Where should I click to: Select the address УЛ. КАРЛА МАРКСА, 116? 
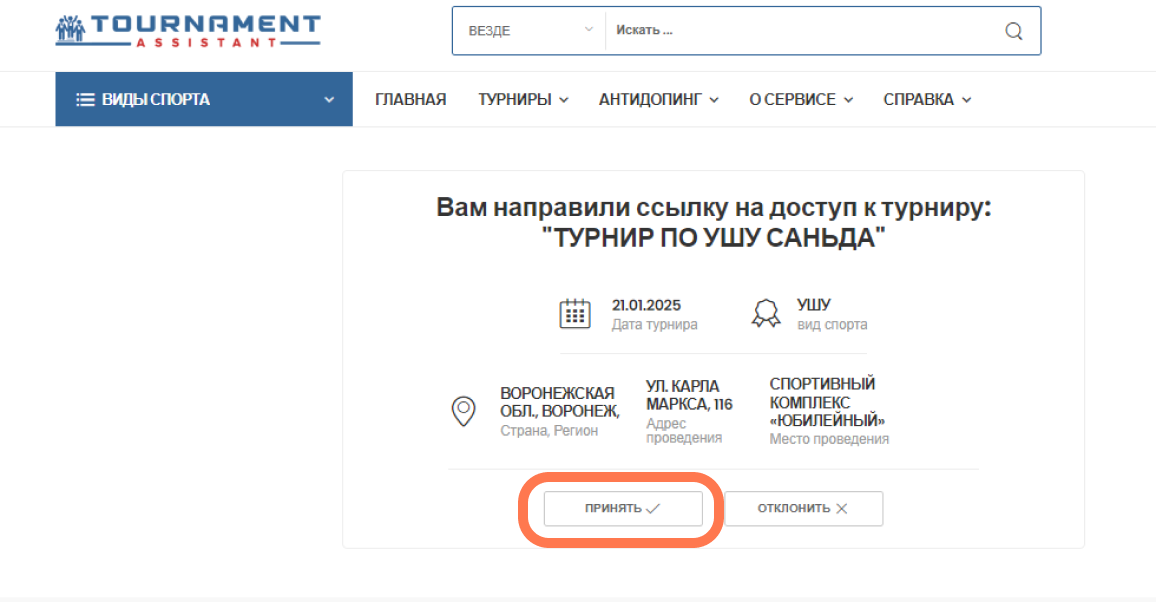click(689, 396)
